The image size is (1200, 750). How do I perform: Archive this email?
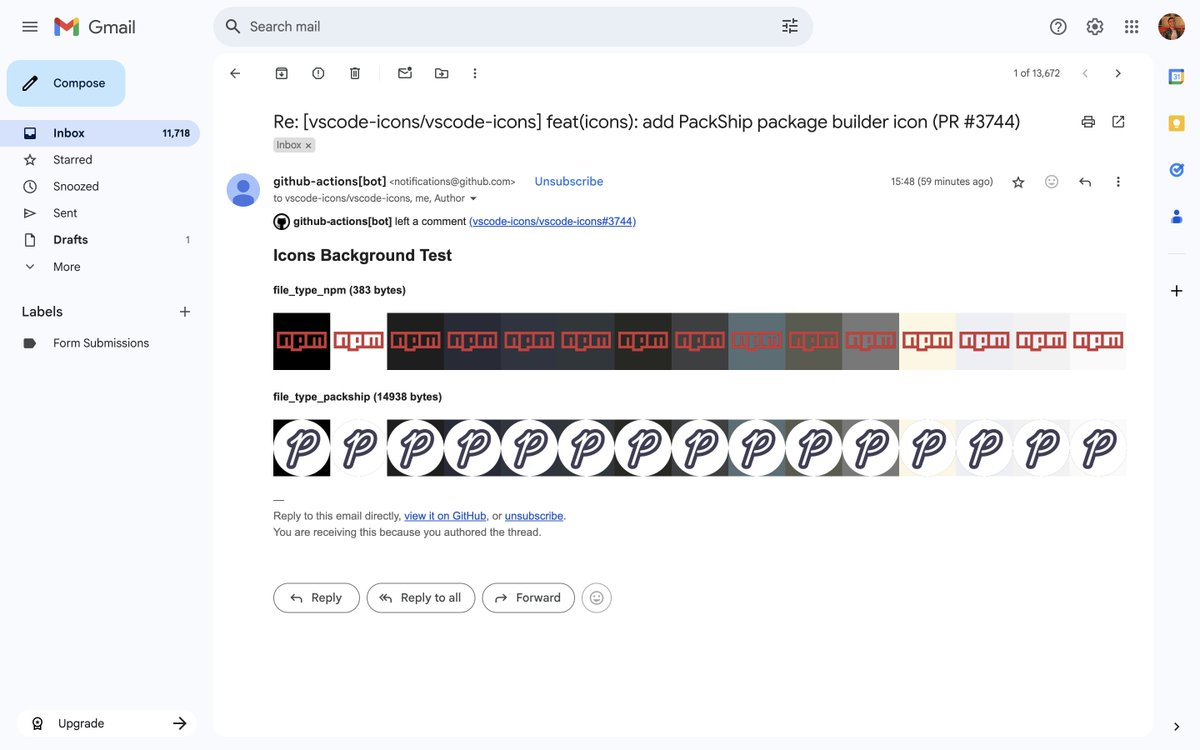click(x=282, y=73)
